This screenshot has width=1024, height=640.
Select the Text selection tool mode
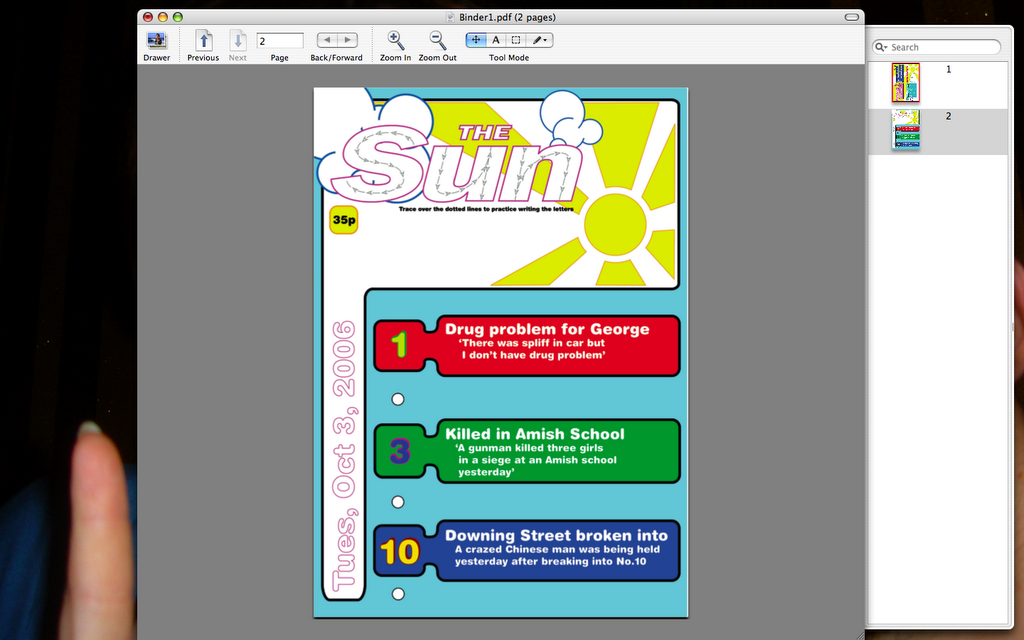(x=496, y=40)
